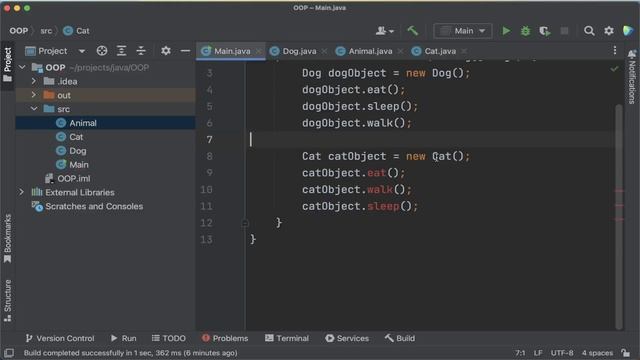
Task: Open Services tool window
Action: pos(347,338)
